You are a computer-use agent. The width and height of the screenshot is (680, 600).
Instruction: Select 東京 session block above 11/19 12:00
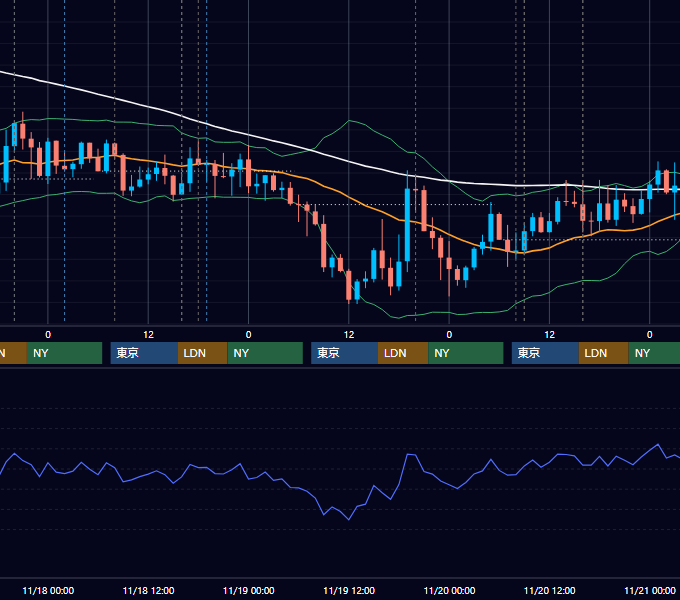tap(344, 353)
